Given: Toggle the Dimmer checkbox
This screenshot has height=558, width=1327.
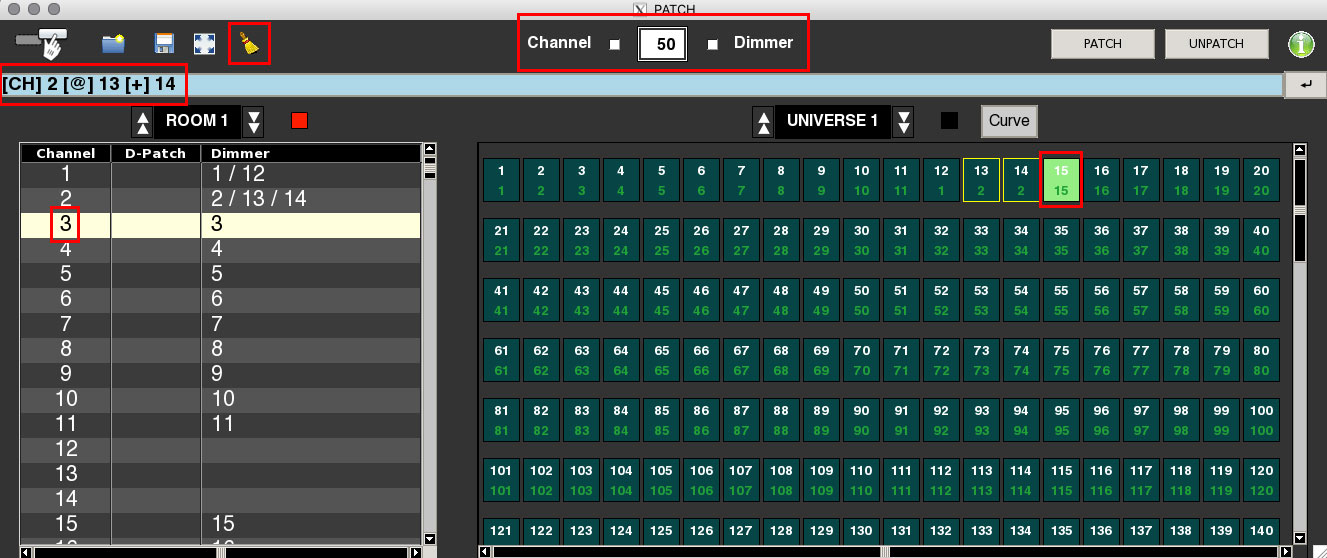Looking at the screenshot, I should coord(713,44).
